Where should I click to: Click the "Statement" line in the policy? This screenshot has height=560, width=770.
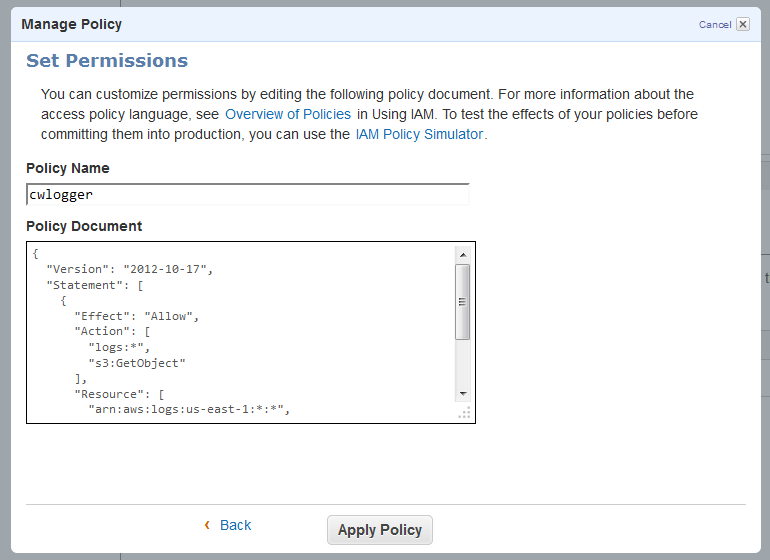pyautogui.click(x=95, y=285)
